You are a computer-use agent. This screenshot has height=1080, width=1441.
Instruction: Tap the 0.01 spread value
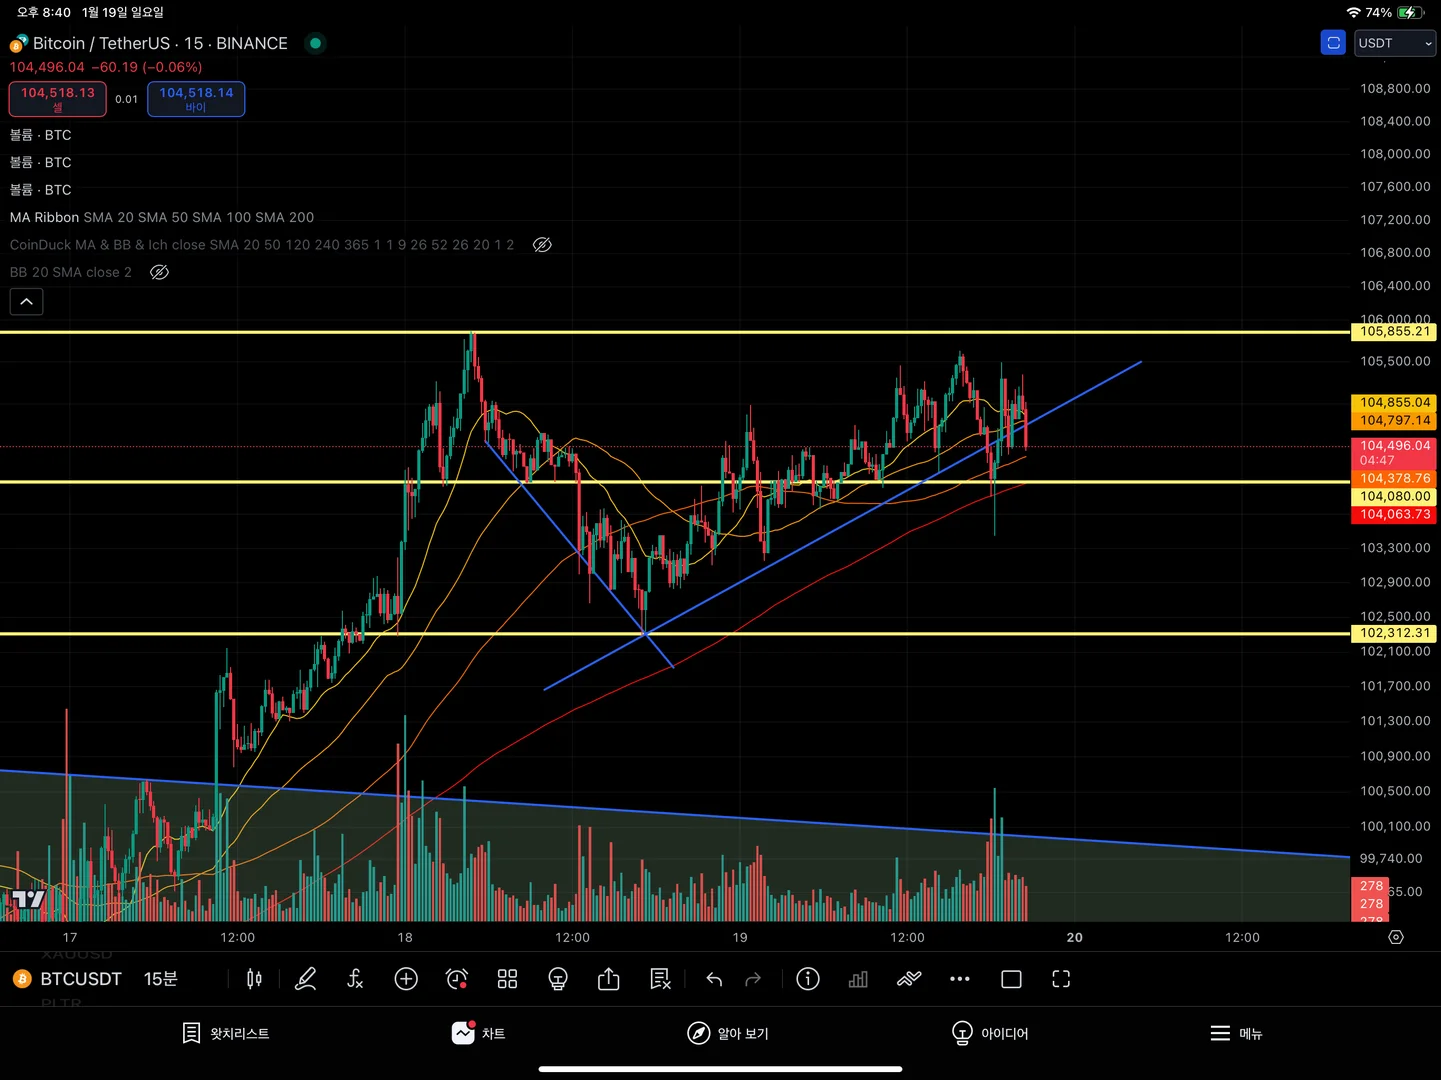click(x=126, y=99)
